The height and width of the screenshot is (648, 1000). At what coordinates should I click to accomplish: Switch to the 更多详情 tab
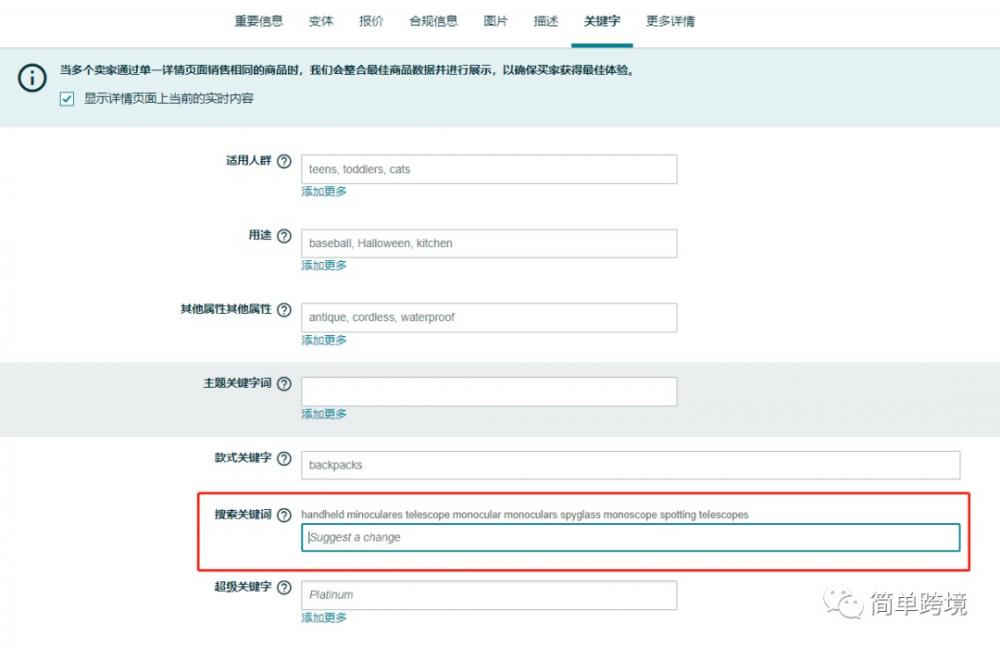(x=670, y=21)
